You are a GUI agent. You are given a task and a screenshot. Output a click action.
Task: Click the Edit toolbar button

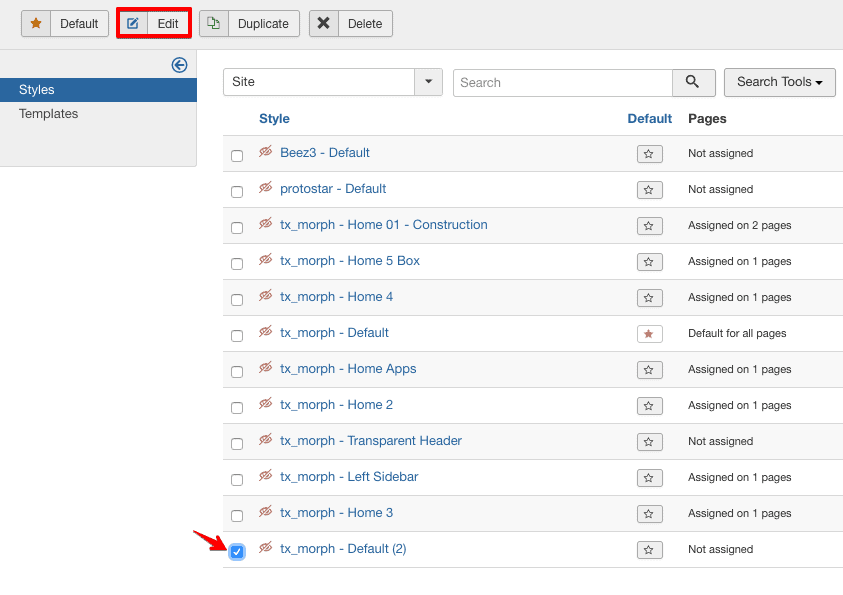(x=154, y=24)
